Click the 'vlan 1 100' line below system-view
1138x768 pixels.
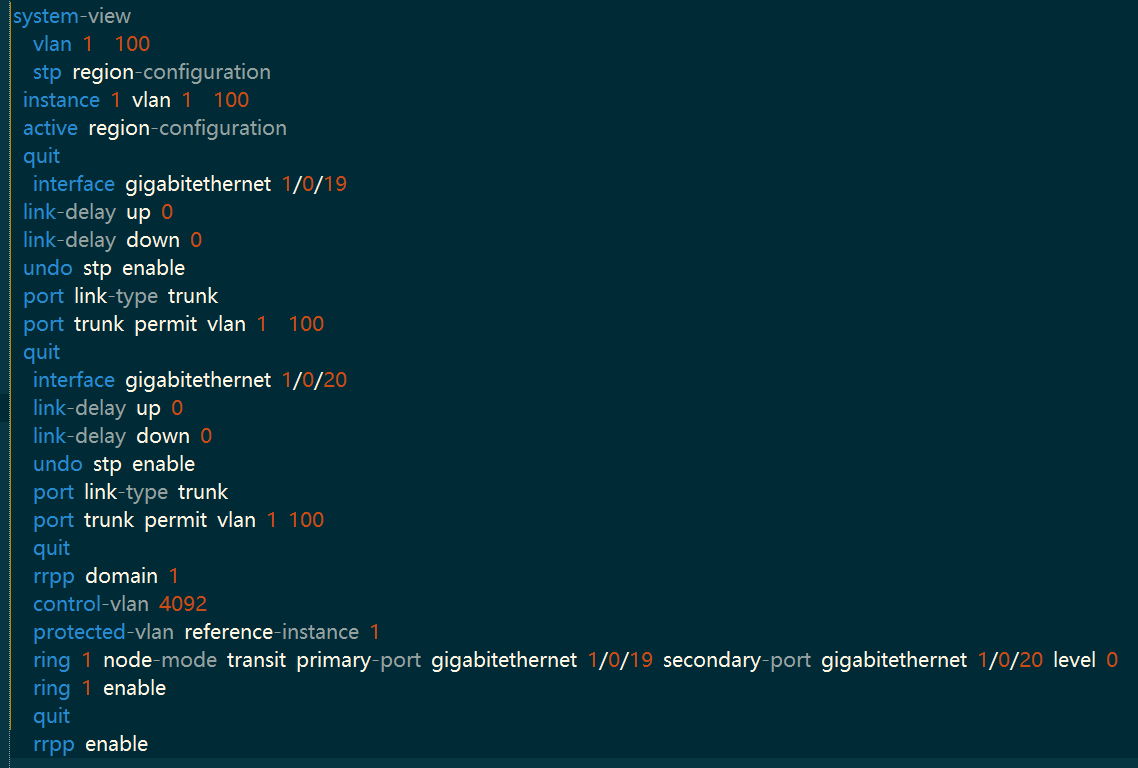tap(91, 44)
